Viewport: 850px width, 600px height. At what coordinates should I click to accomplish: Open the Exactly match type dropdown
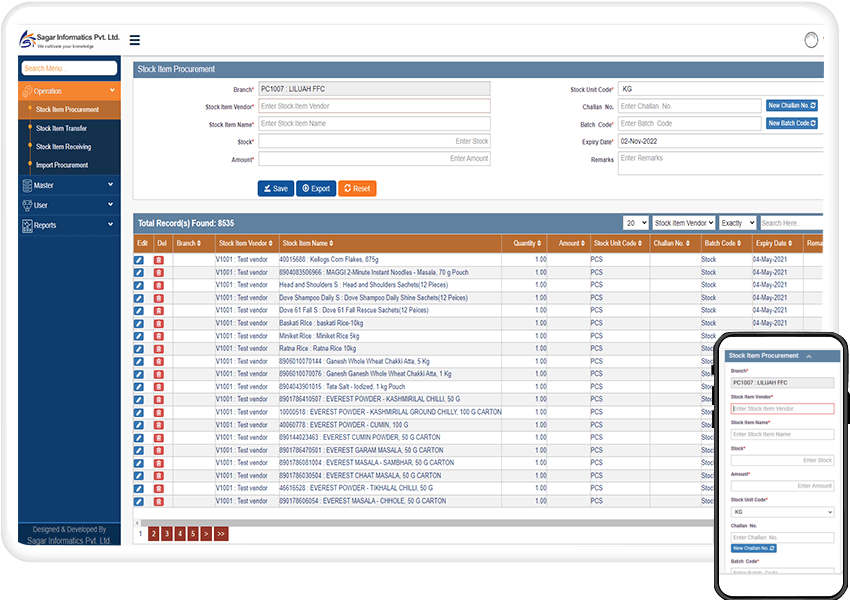click(737, 223)
